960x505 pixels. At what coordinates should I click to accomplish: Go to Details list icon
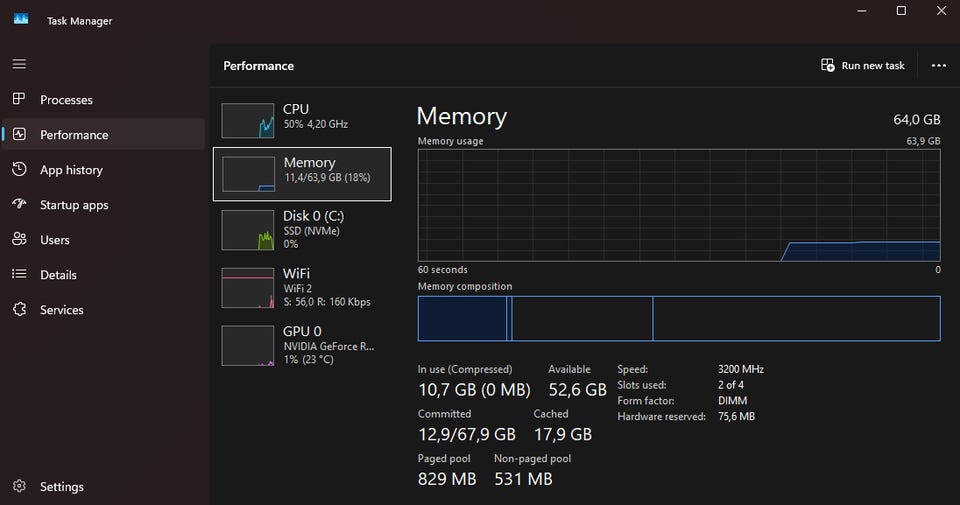[19, 275]
